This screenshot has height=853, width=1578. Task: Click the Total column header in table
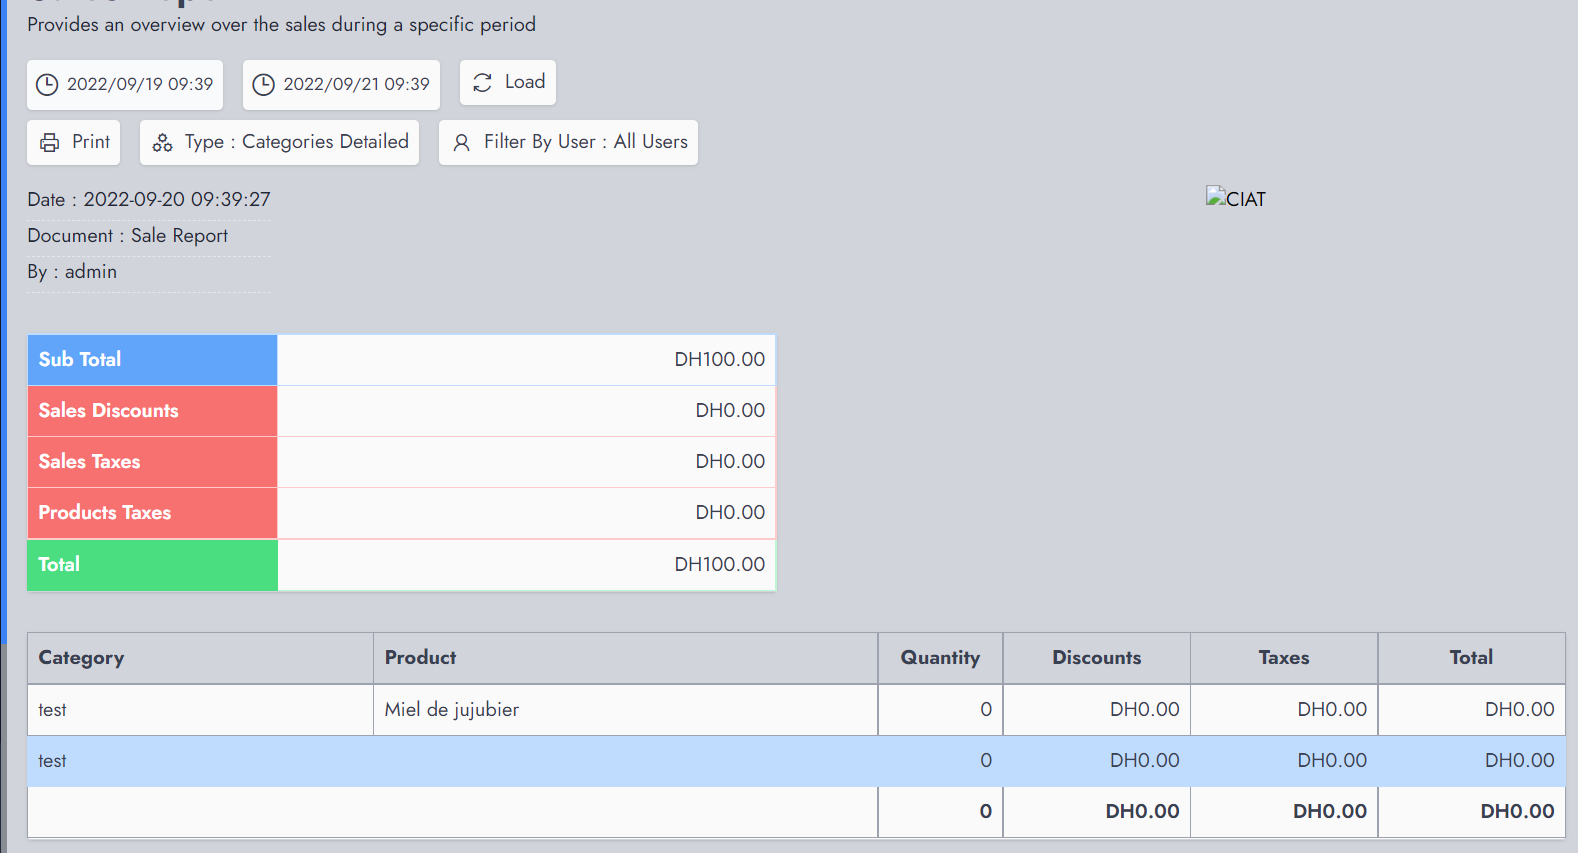1471,658
